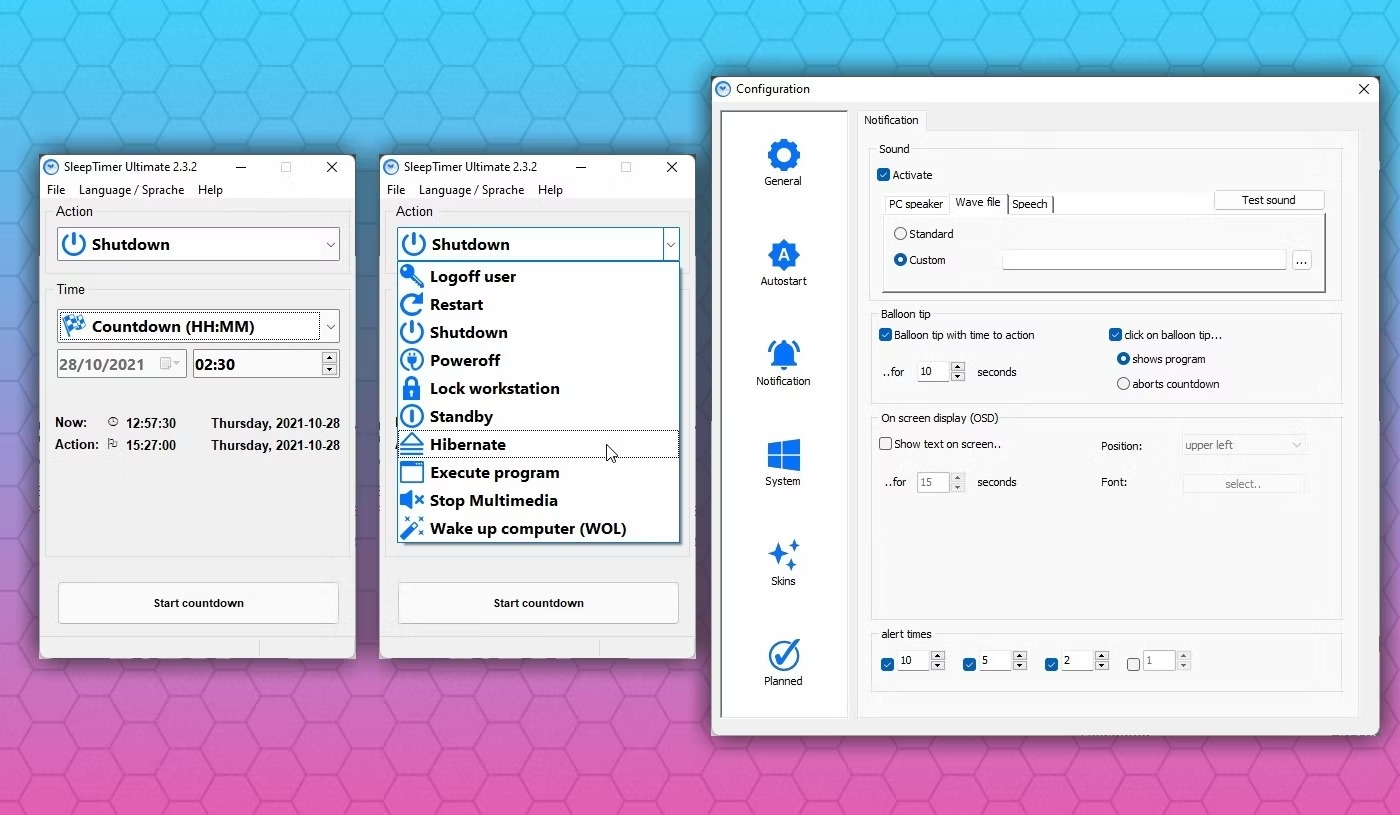
Task: Adjust 2 alert time stepper arrows
Action: (1101, 661)
